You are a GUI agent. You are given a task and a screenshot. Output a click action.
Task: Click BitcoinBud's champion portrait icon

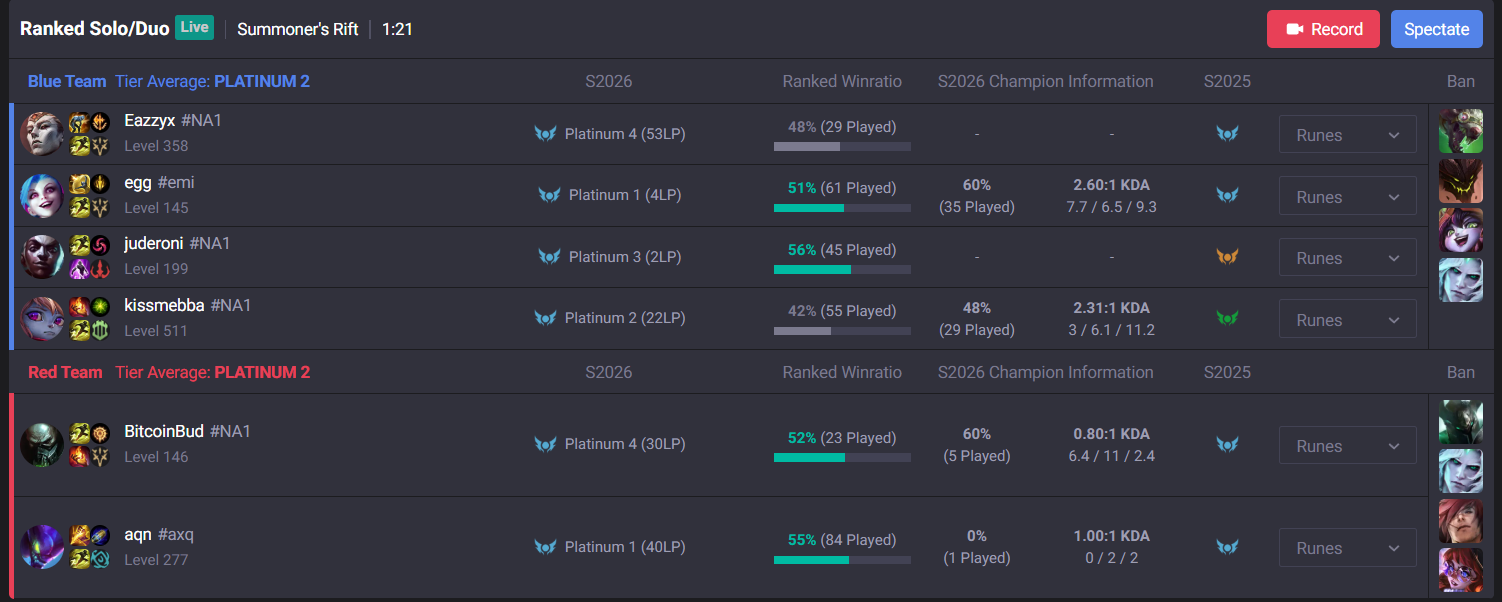(x=42, y=445)
